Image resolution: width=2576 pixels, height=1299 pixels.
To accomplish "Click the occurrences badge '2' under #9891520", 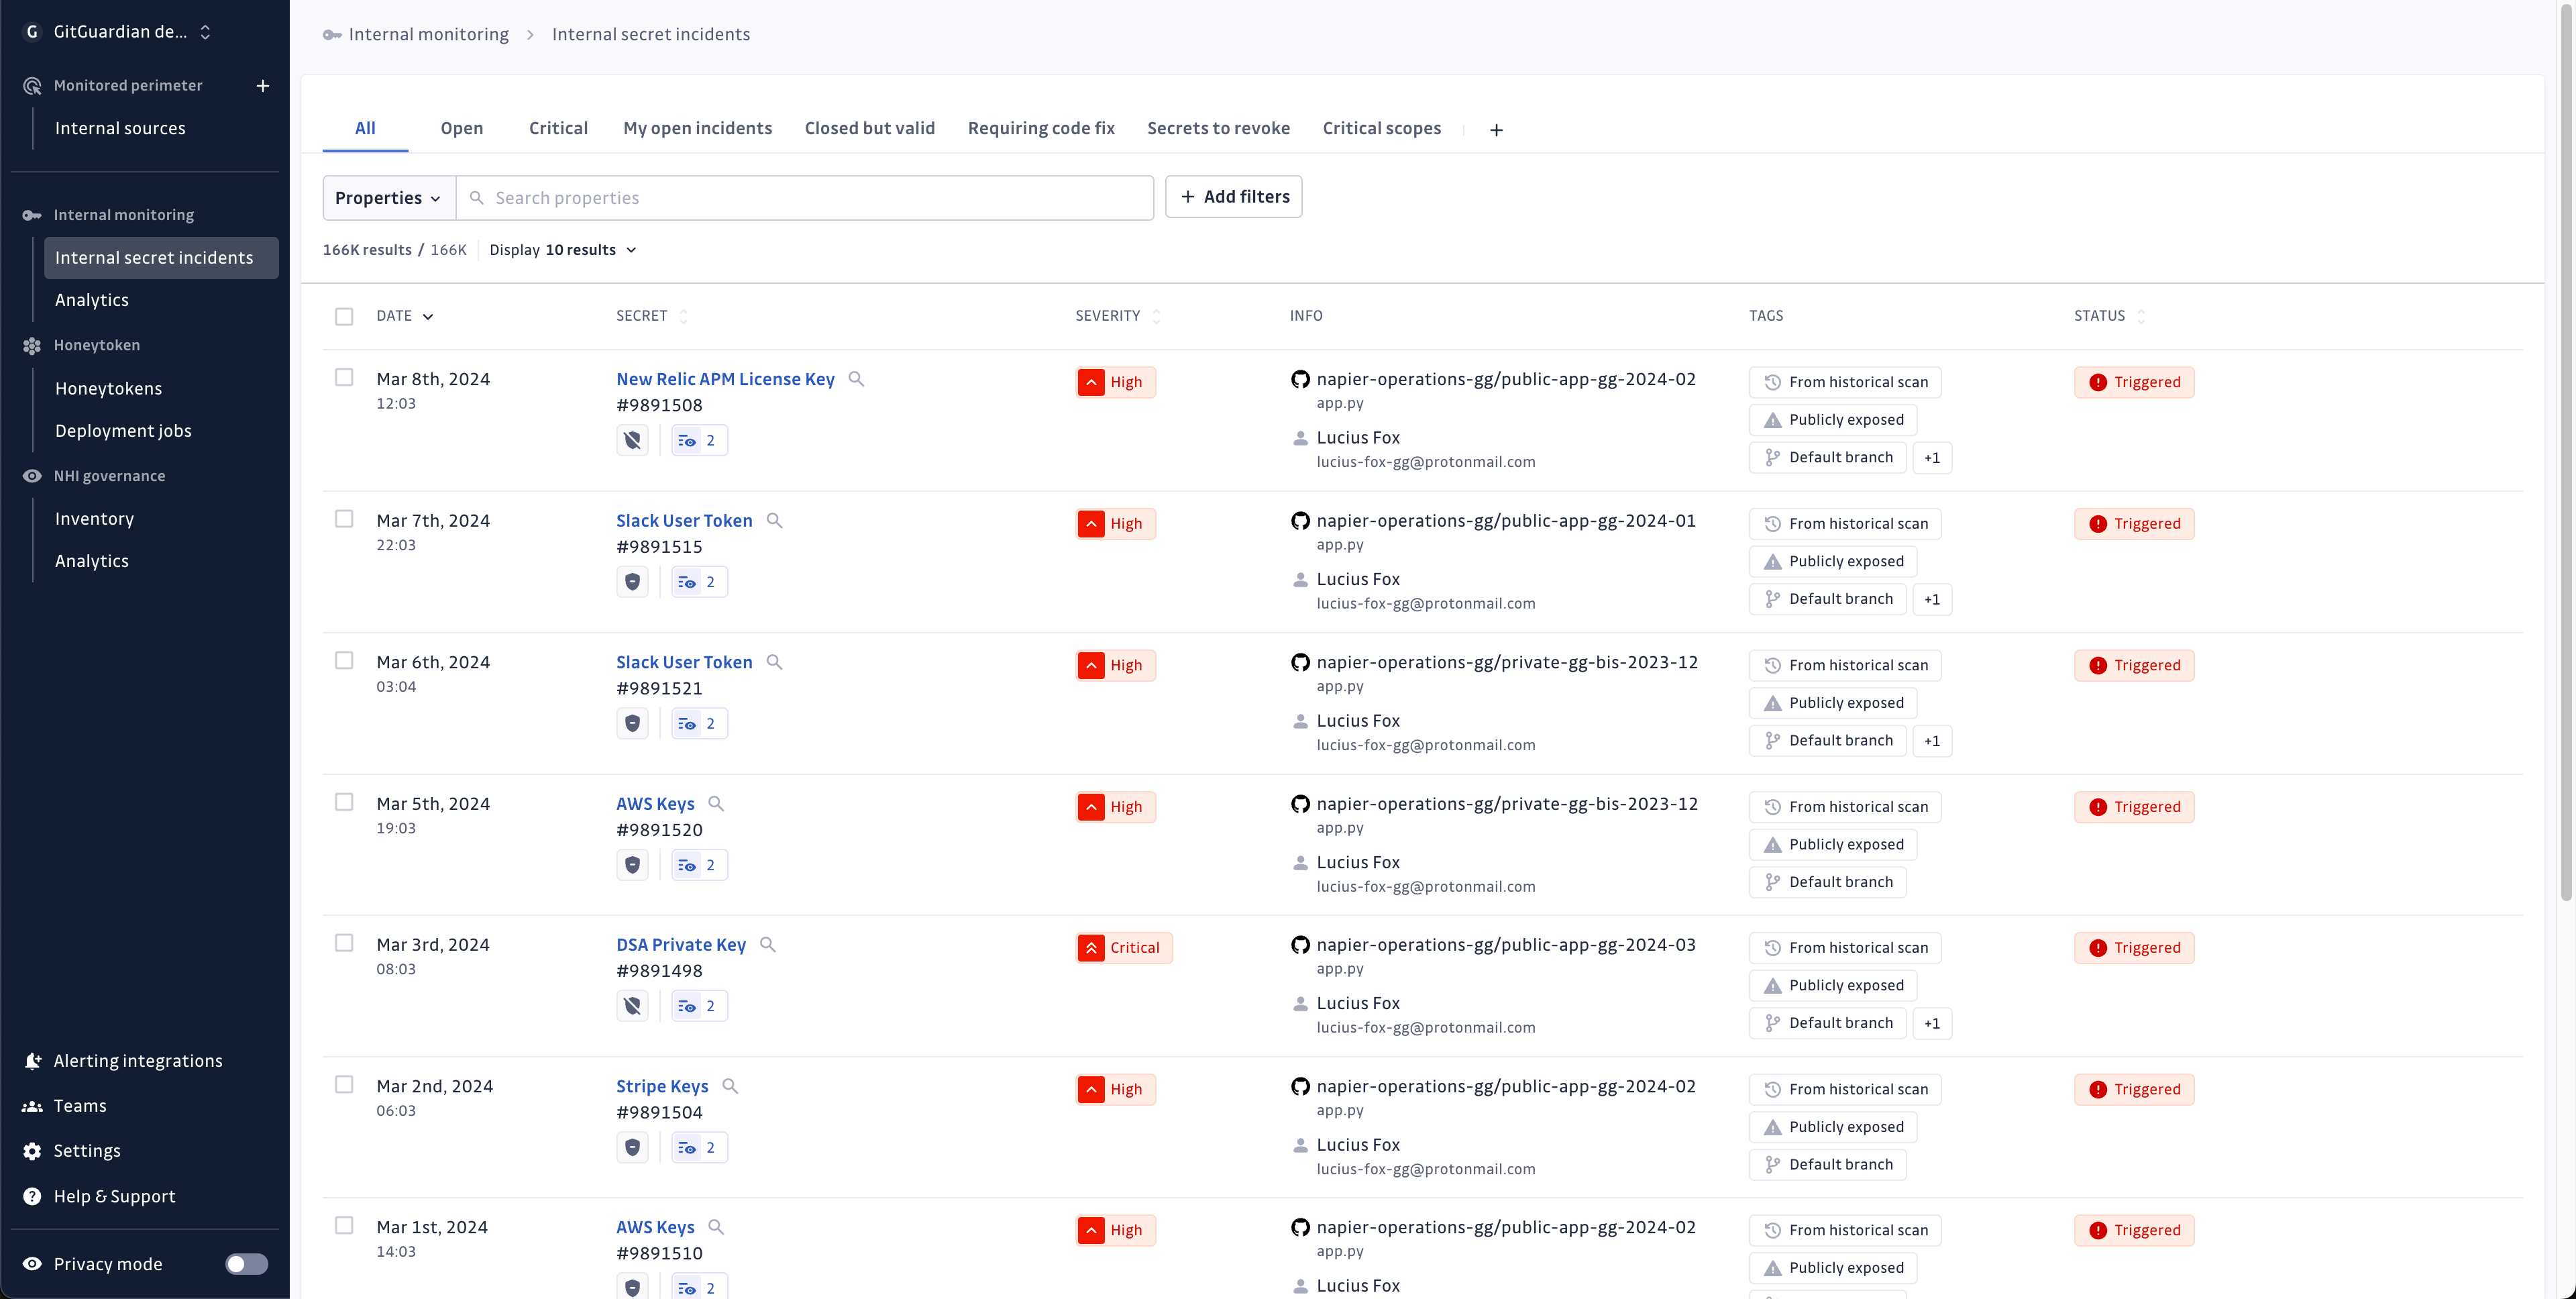I will pos(699,865).
